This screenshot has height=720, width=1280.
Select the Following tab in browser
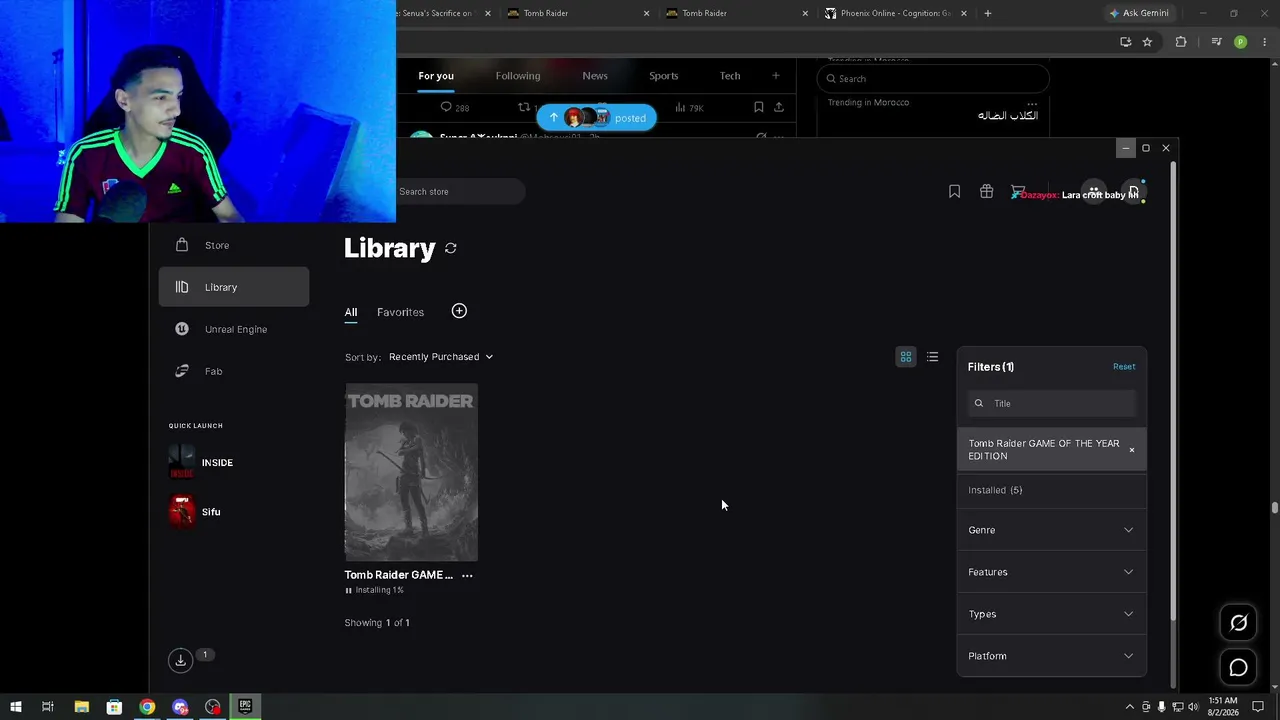518,76
